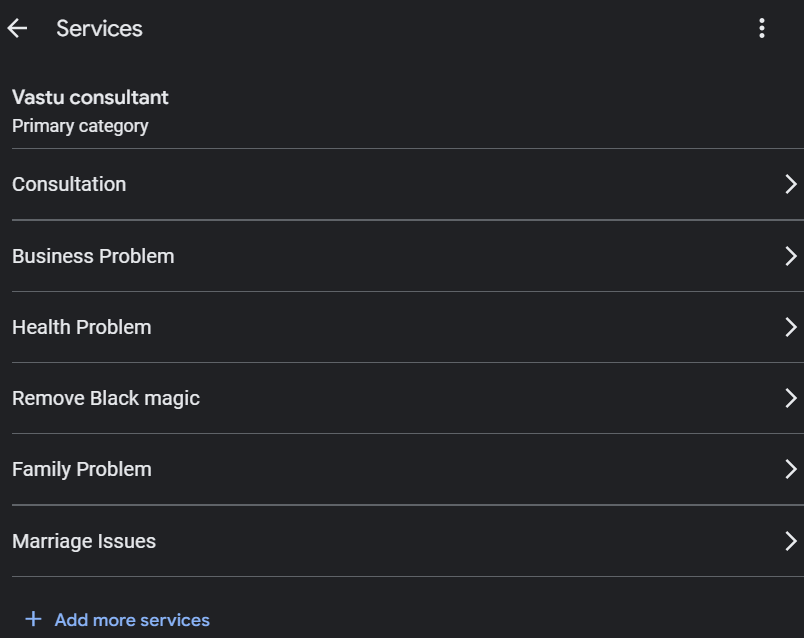Choose the Family Problem service label
Screen dimensions: 804x638
pos(82,469)
